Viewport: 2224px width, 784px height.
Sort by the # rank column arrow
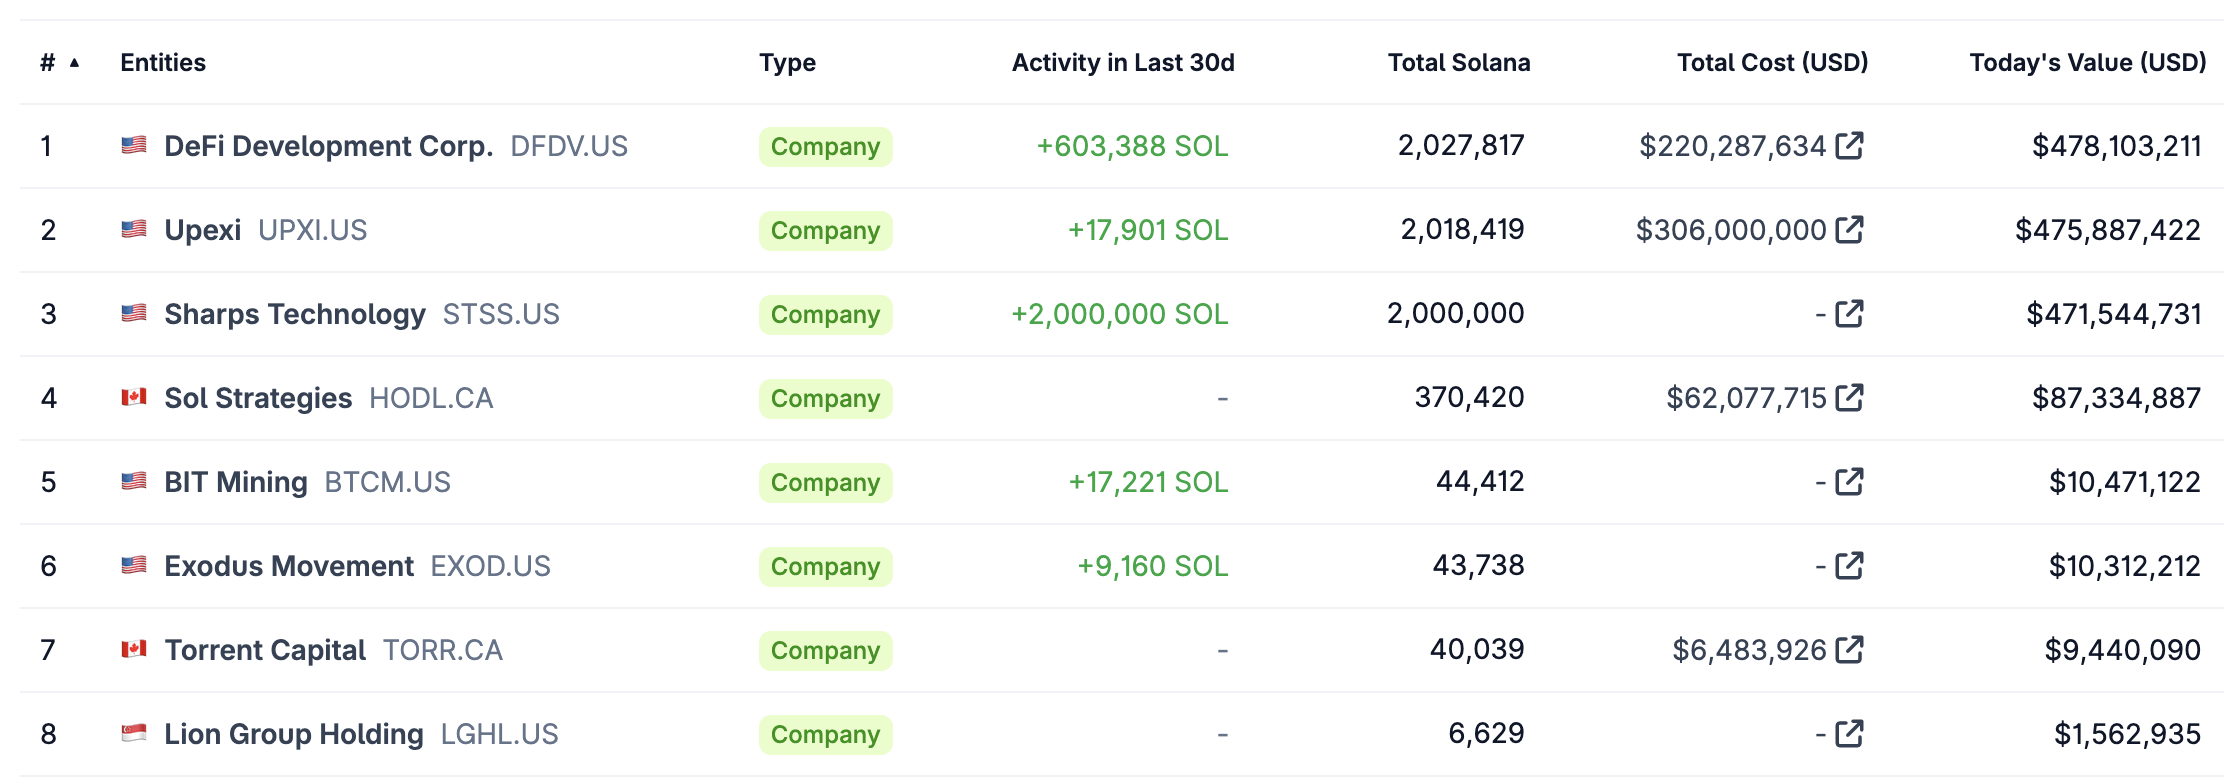coord(74,63)
